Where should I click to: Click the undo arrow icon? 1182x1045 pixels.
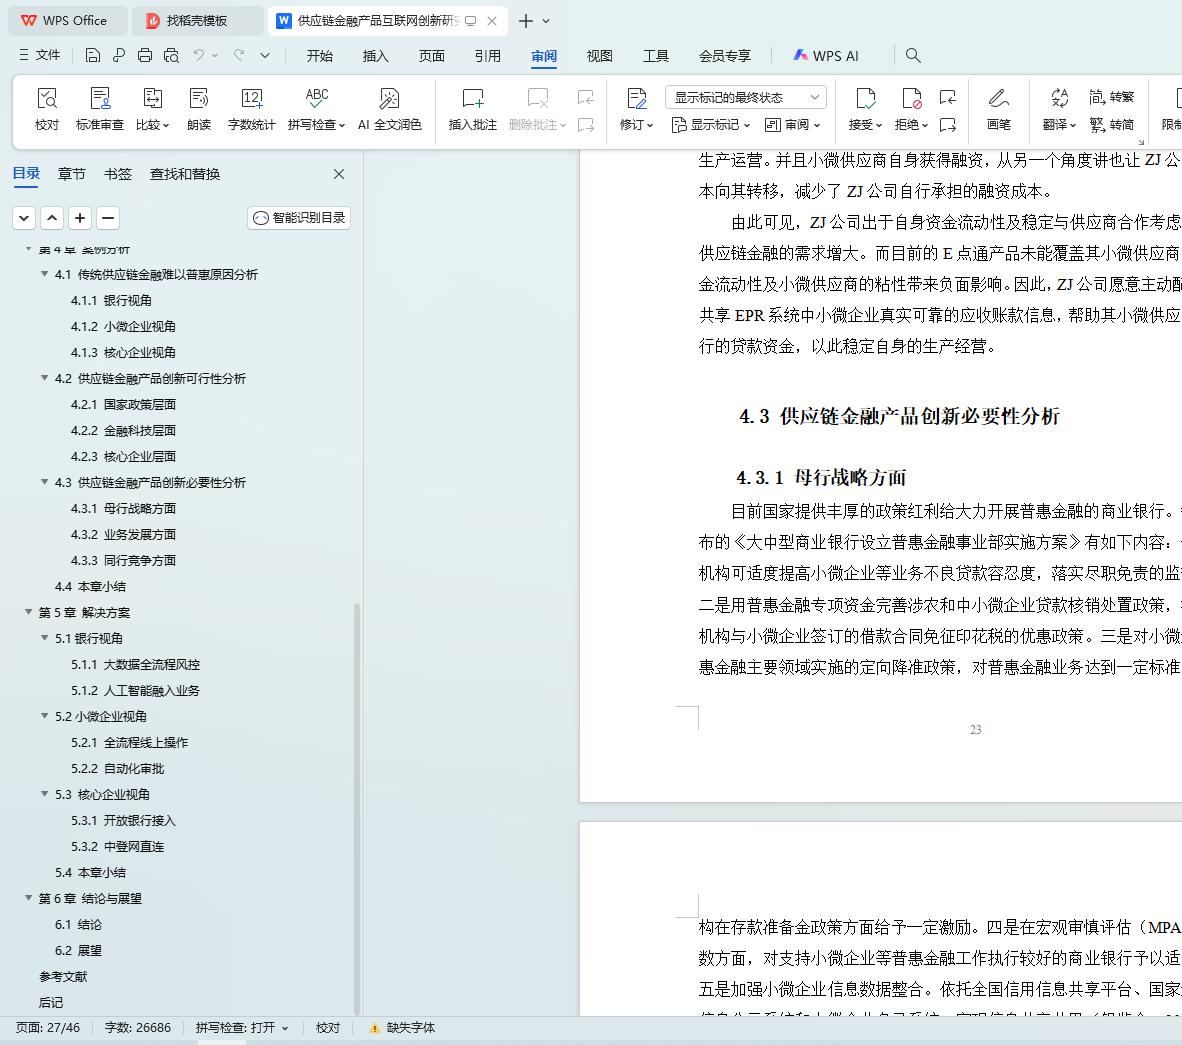click(x=198, y=55)
